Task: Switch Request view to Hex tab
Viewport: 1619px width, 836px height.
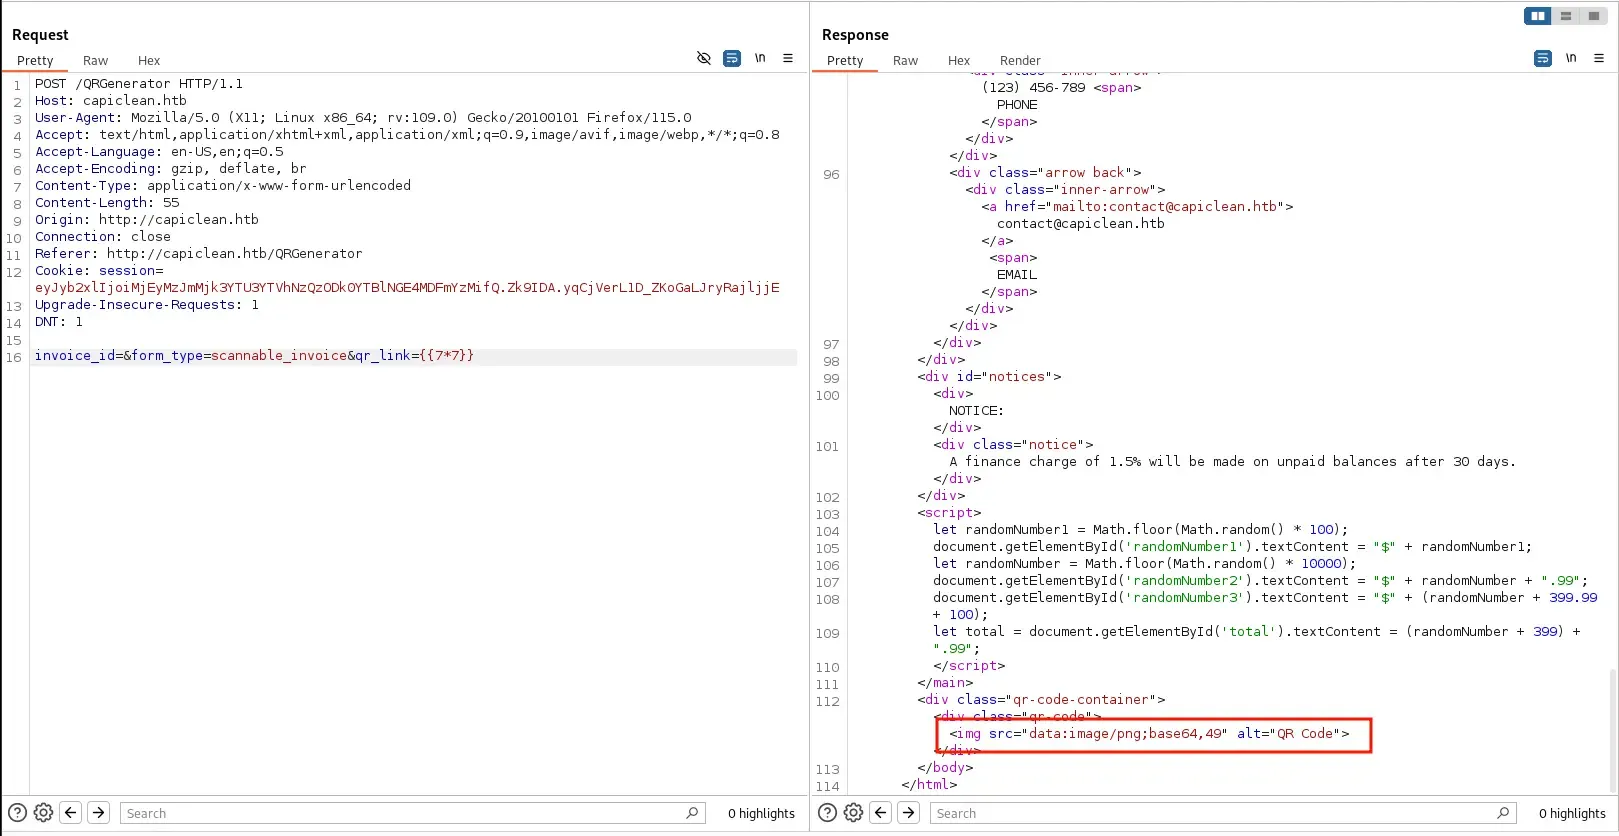Action: pos(149,61)
